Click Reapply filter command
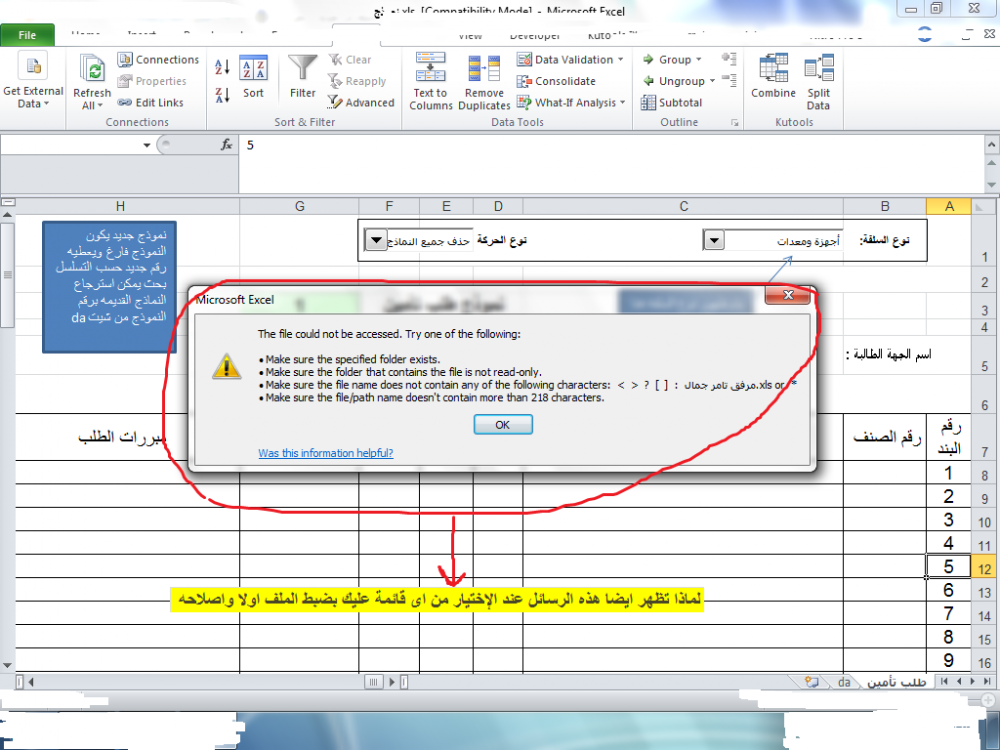Screen dimensions: 1000x750 pos(357,81)
